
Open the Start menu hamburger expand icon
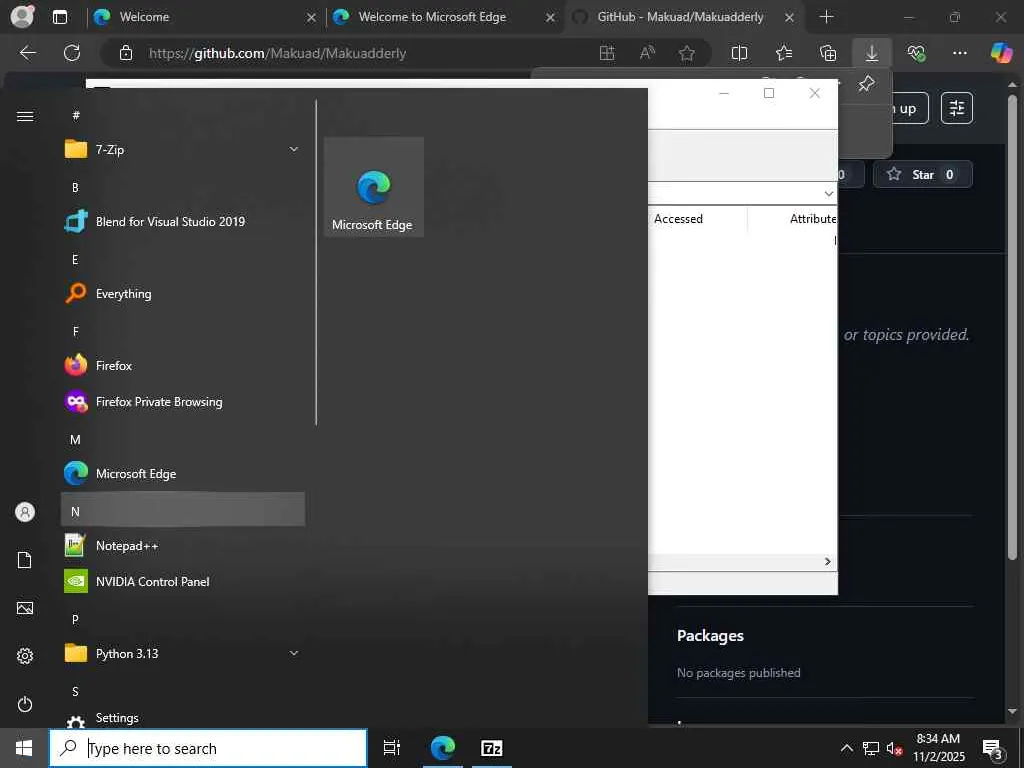[25, 116]
